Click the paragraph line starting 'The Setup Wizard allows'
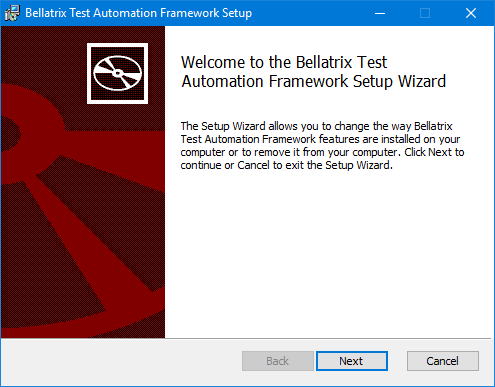Screen dimensions: 495x387 (316, 126)
